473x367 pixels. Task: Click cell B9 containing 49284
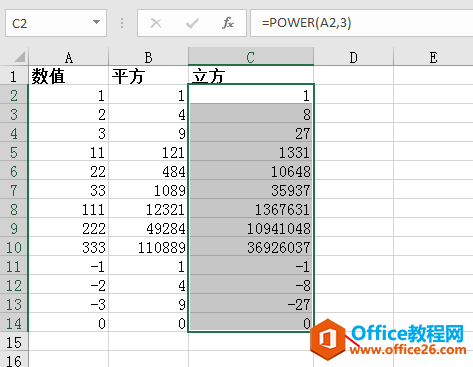coord(148,227)
